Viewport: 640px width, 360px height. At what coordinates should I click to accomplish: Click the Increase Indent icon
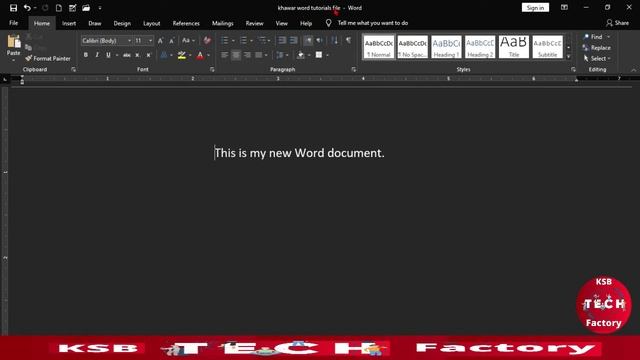(293, 40)
